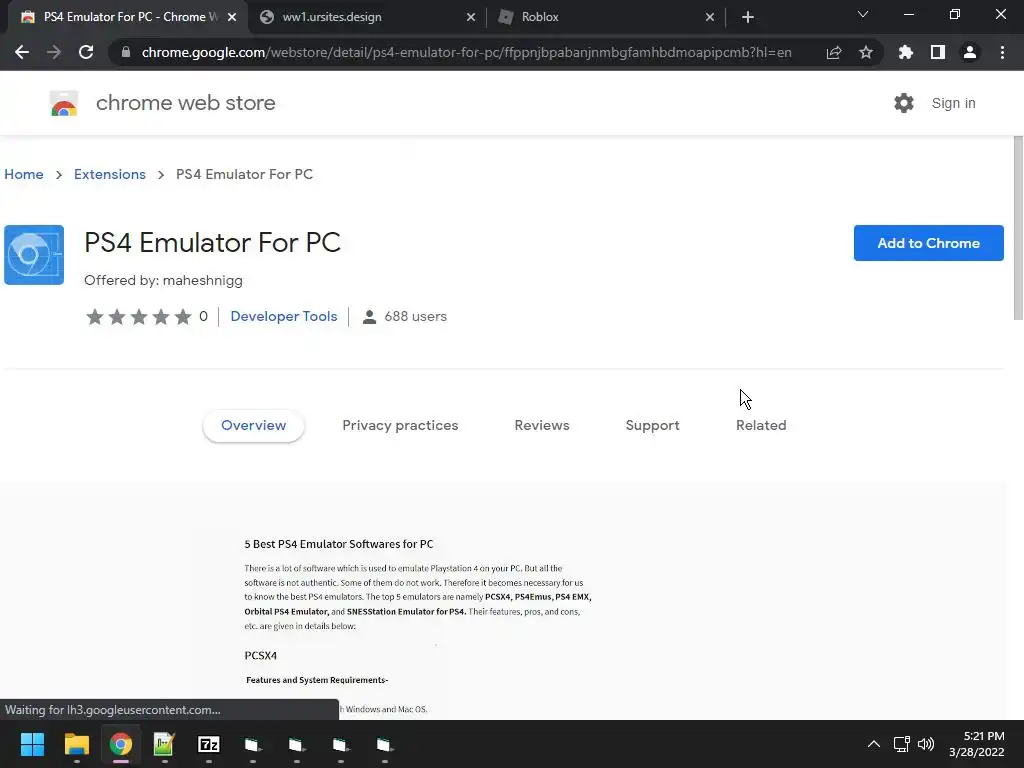
Task: Open the tab search dropdown arrow
Action: coord(863,14)
